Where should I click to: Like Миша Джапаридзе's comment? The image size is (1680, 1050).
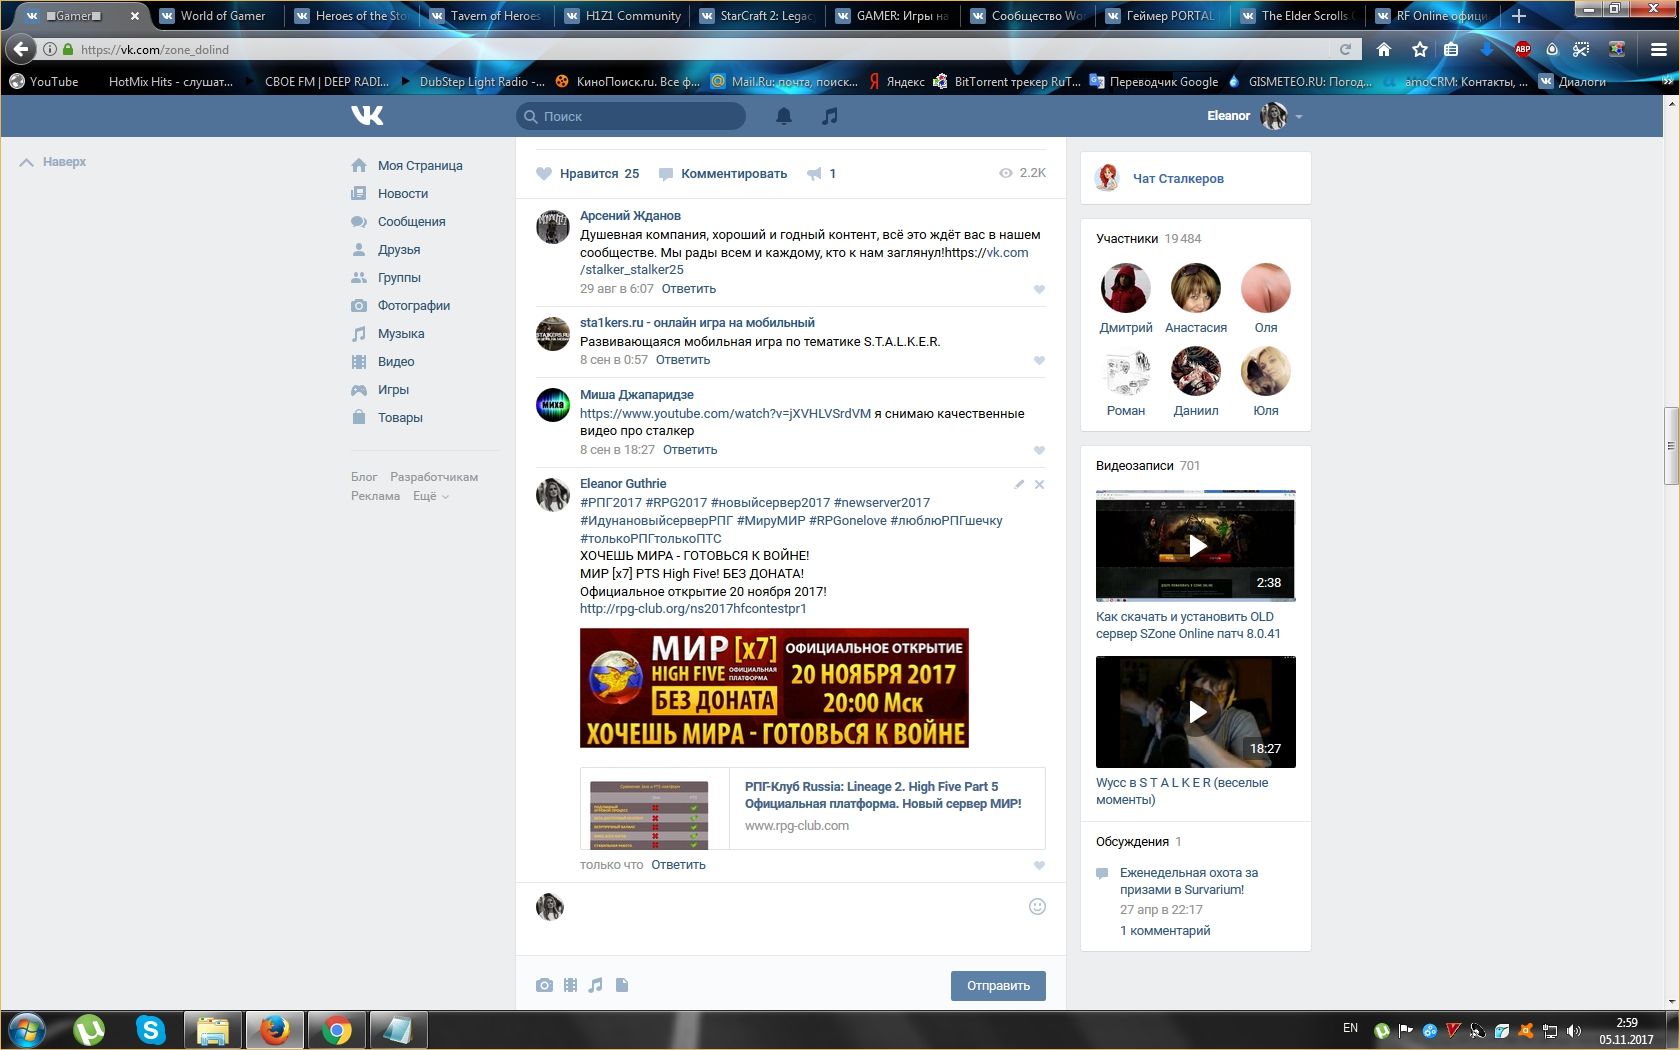click(x=1039, y=451)
